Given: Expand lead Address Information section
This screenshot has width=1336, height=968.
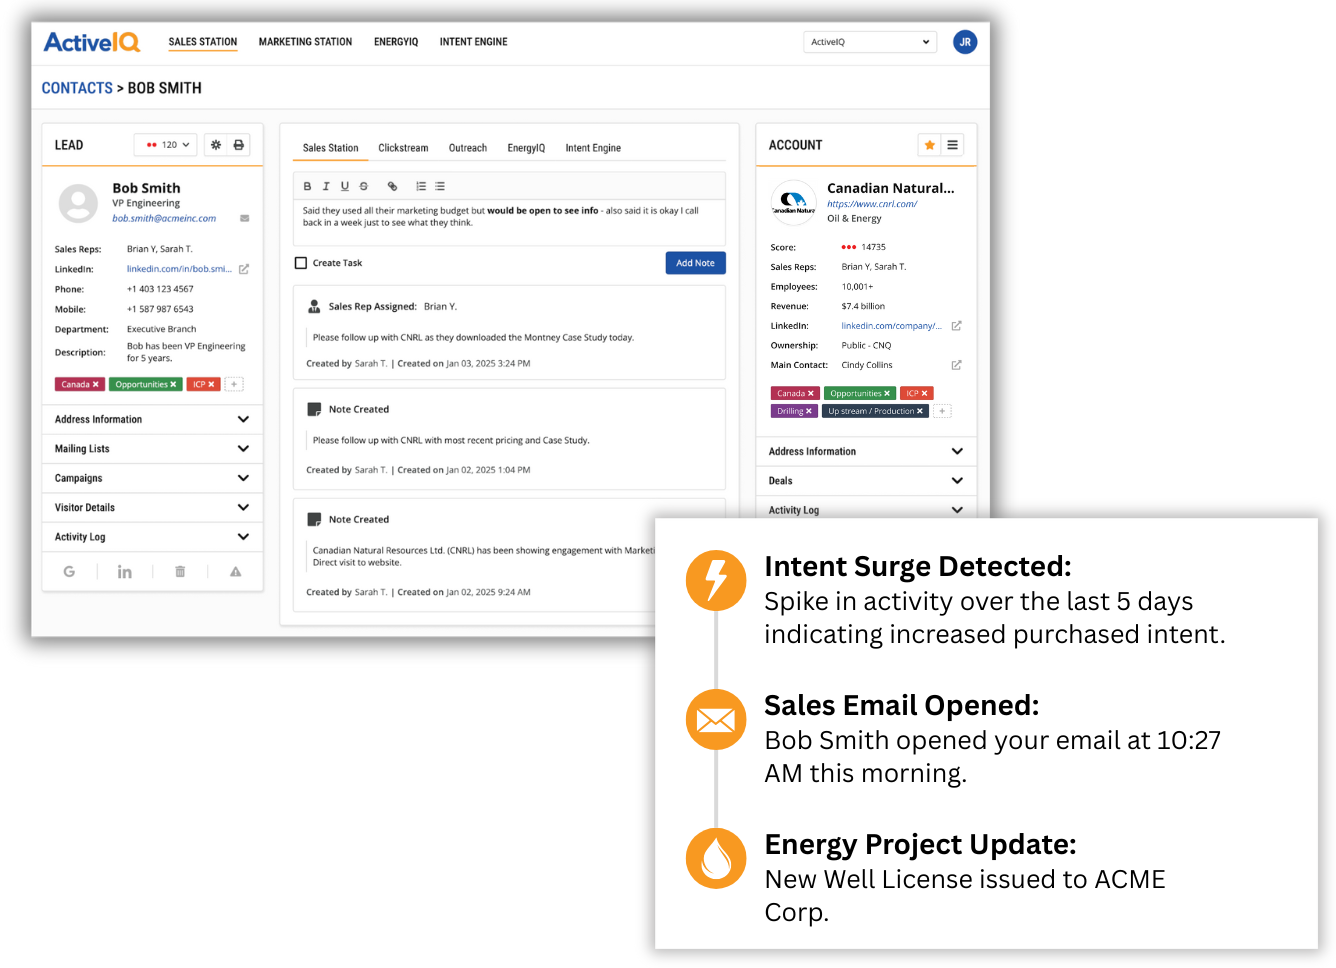Looking at the screenshot, I should click(152, 420).
